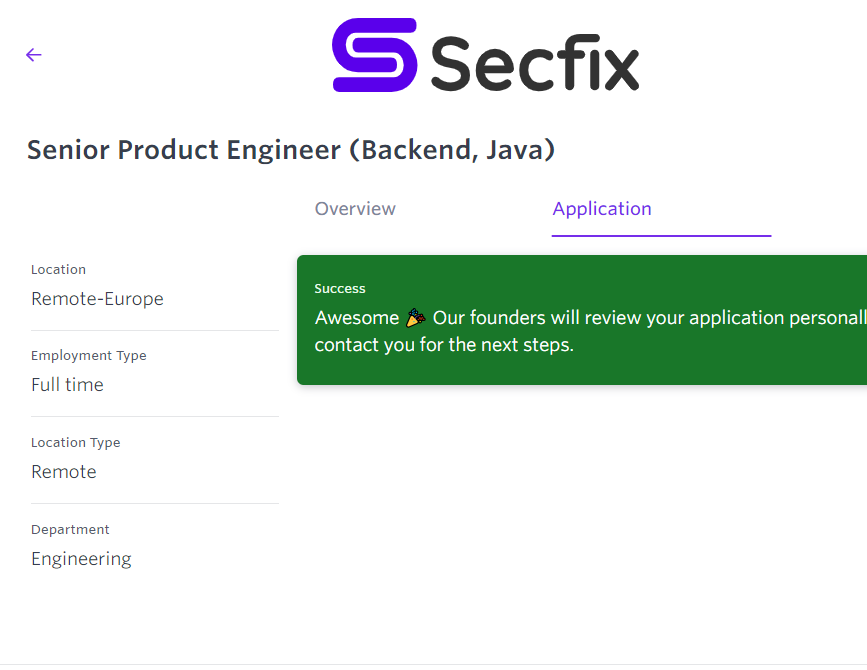
Task: Click the purple Secfix S logo mark
Action: 374,55
